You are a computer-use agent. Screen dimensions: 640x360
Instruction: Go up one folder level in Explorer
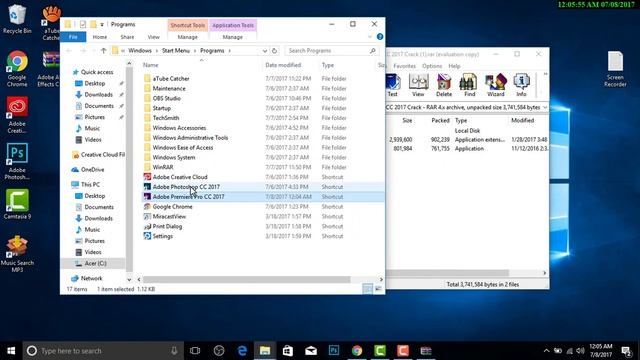(x=104, y=51)
